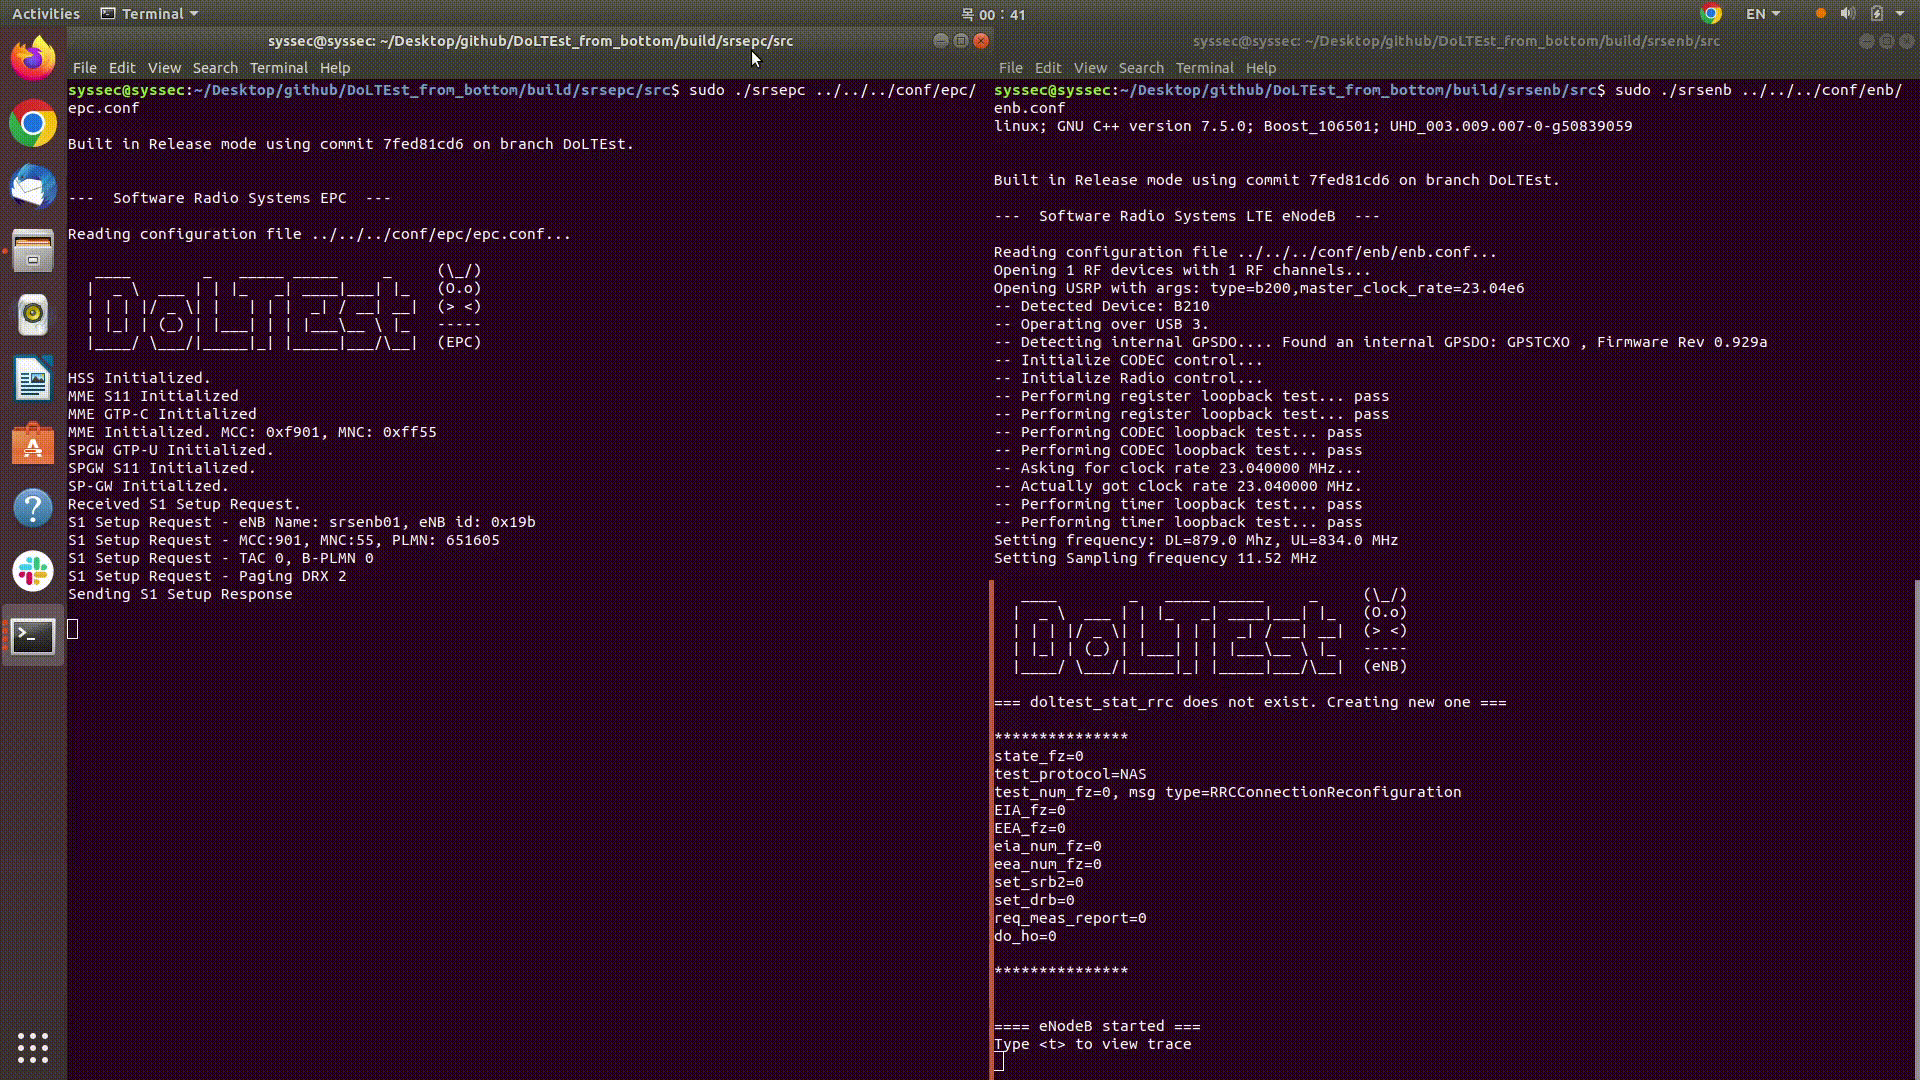Show Applications grid button
The image size is (1920, 1080).
pyautogui.click(x=33, y=1047)
